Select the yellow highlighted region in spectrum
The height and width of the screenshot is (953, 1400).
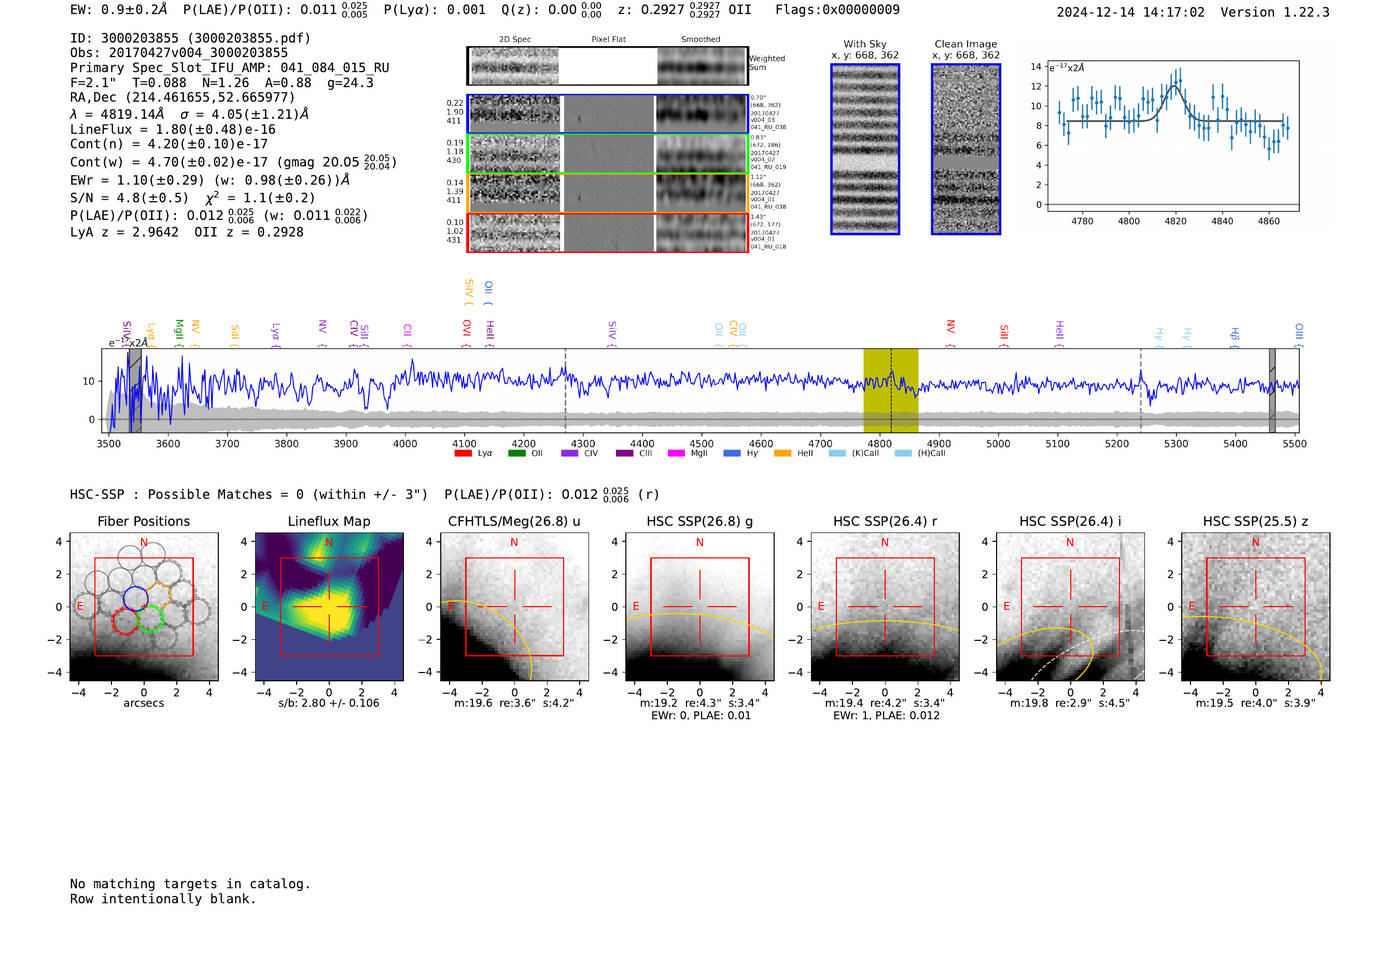pyautogui.click(x=890, y=390)
